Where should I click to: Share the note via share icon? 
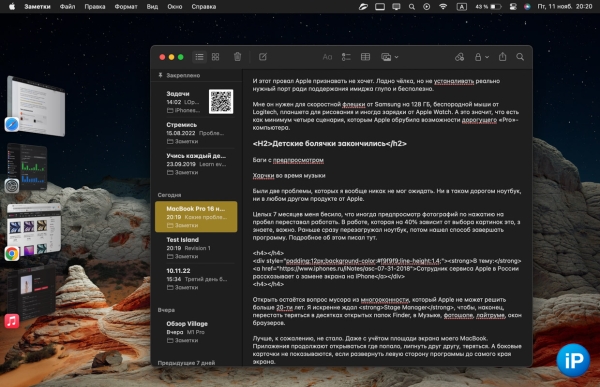click(502, 57)
